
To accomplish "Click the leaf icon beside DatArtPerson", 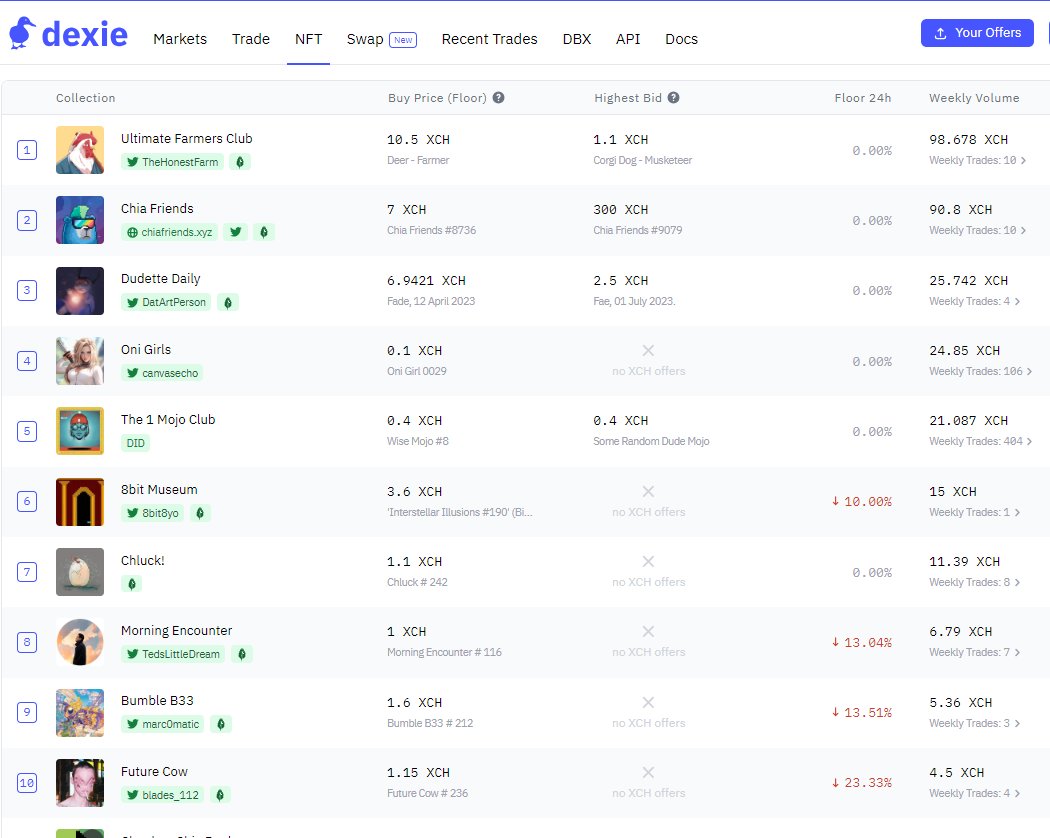I will [228, 302].
